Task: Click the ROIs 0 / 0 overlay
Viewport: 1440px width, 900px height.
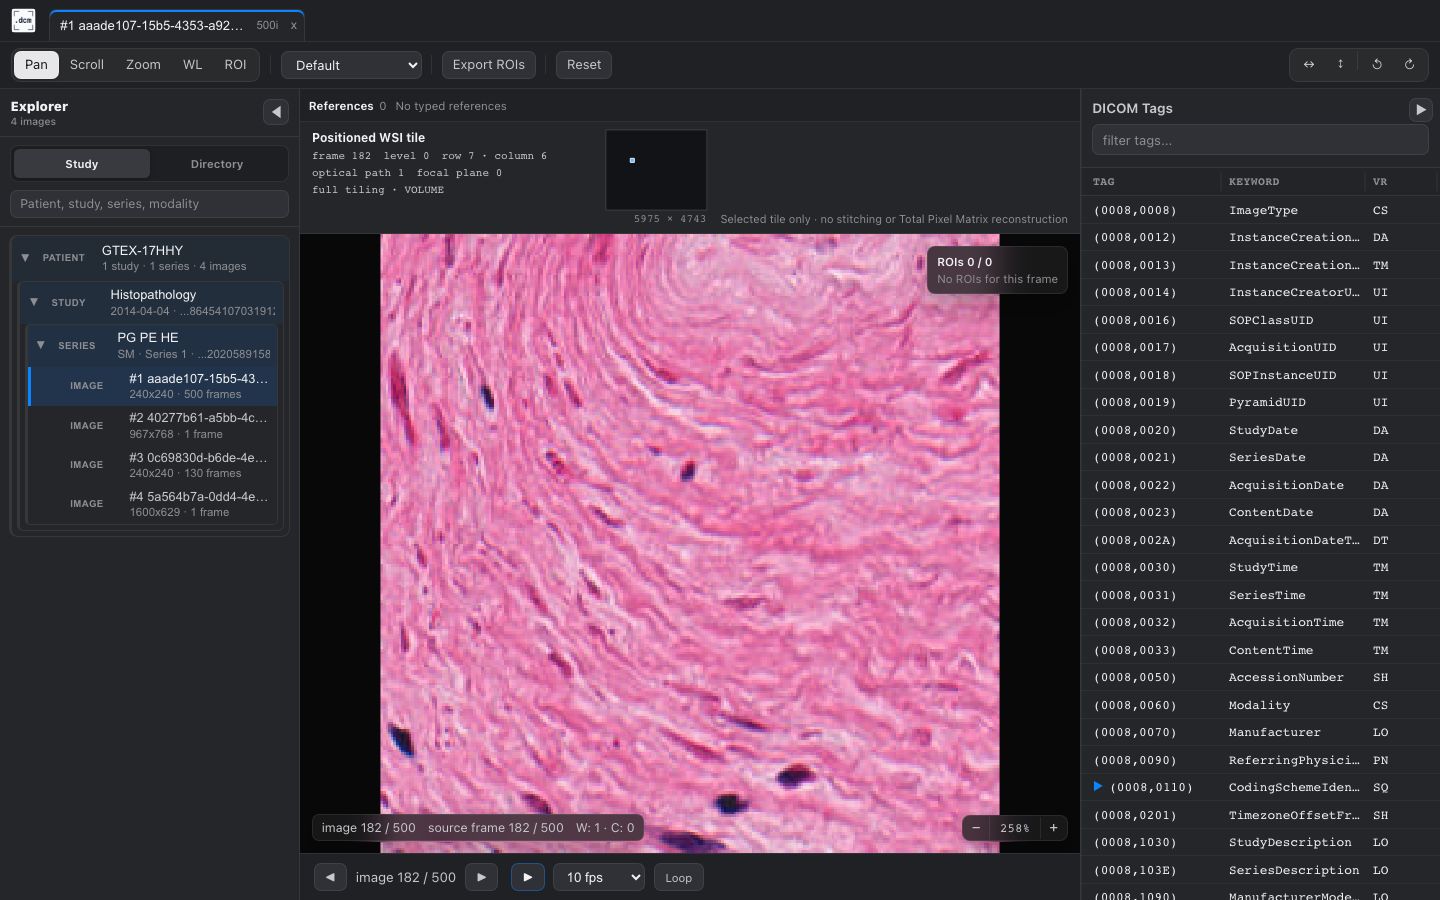Action: pyautogui.click(x=997, y=270)
